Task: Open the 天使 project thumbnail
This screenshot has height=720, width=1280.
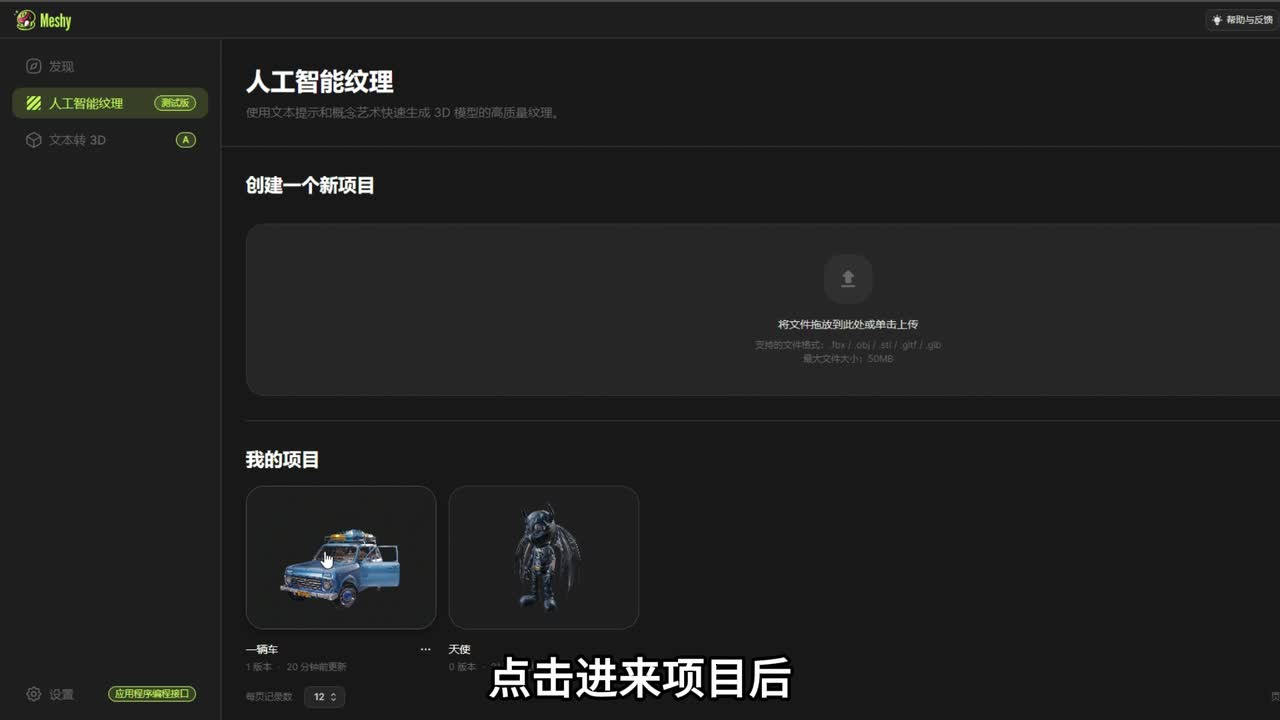Action: tap(543, 557)
